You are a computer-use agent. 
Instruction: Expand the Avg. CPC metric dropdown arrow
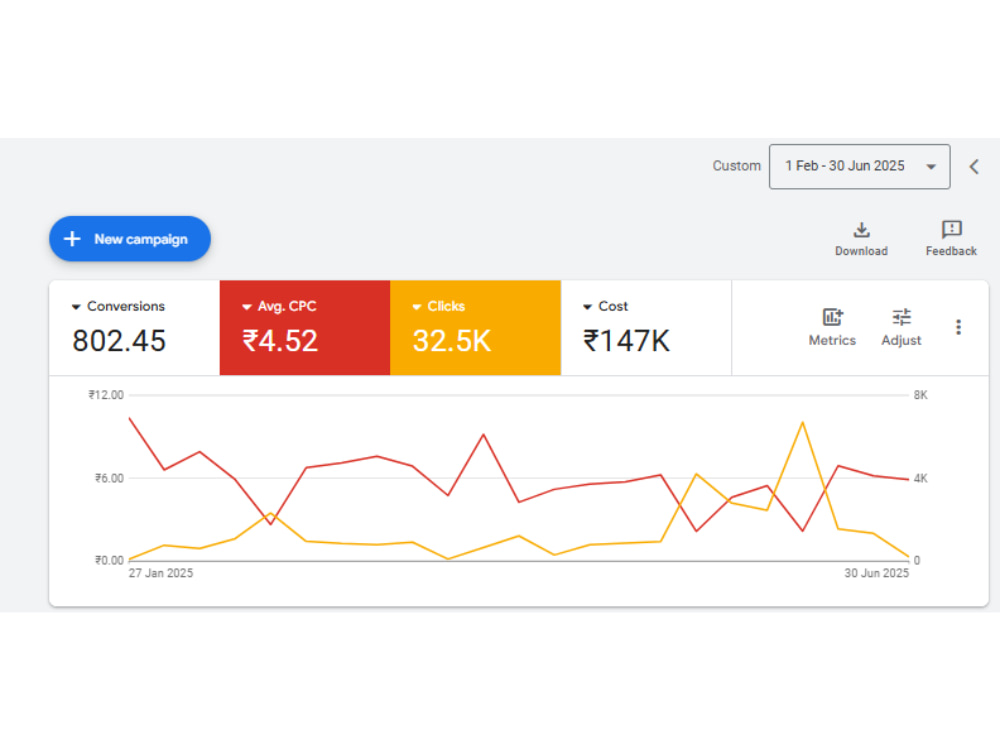[247, 307]
